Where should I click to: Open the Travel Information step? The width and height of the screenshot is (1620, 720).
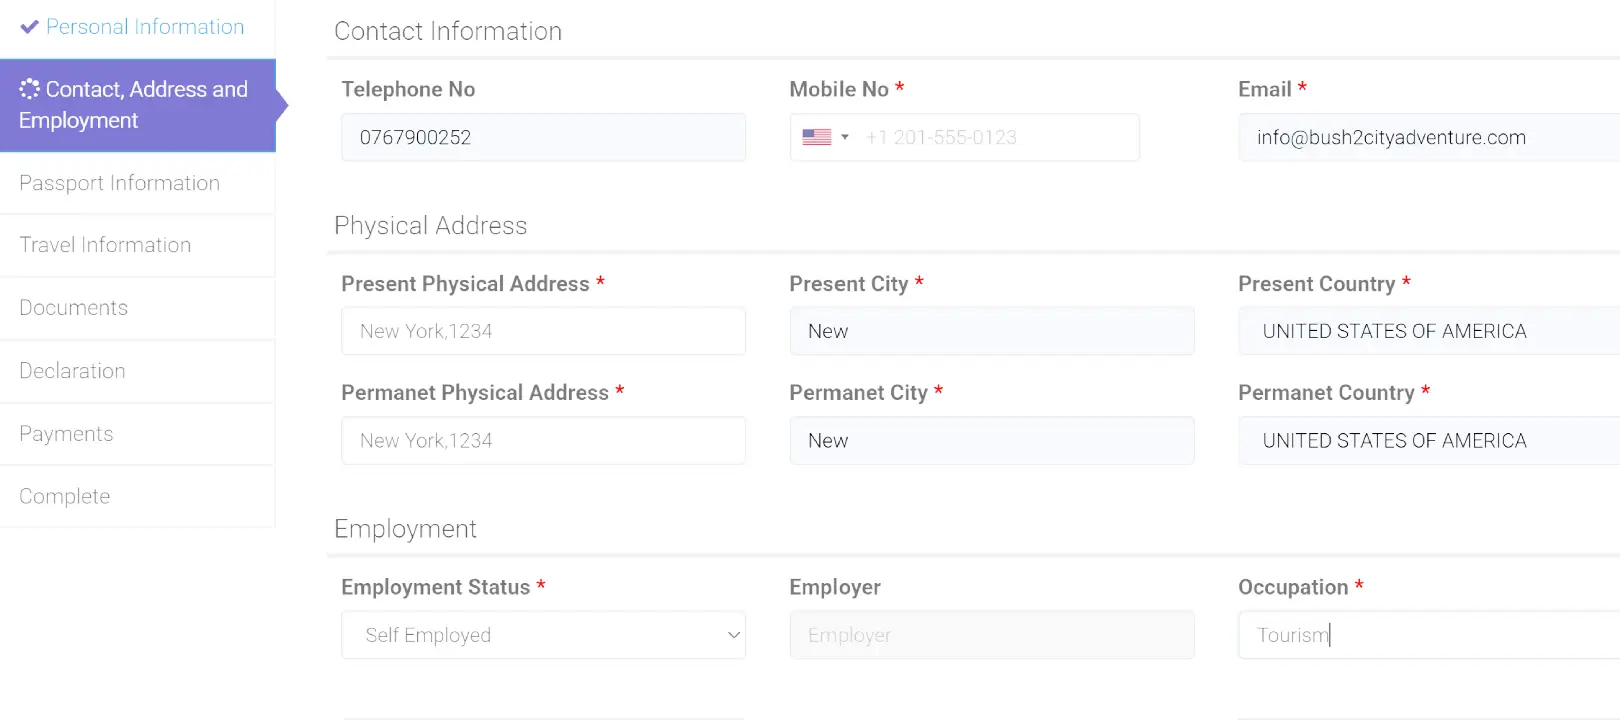[x=105, y=245]
